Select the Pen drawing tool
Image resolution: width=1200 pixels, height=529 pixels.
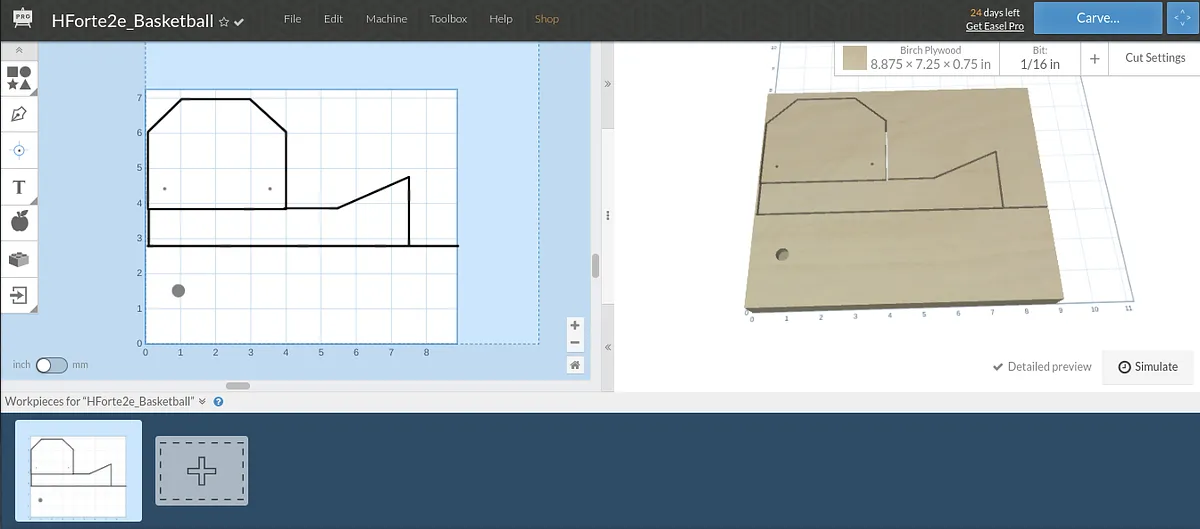pyautogui.click(x=18, y=114)
